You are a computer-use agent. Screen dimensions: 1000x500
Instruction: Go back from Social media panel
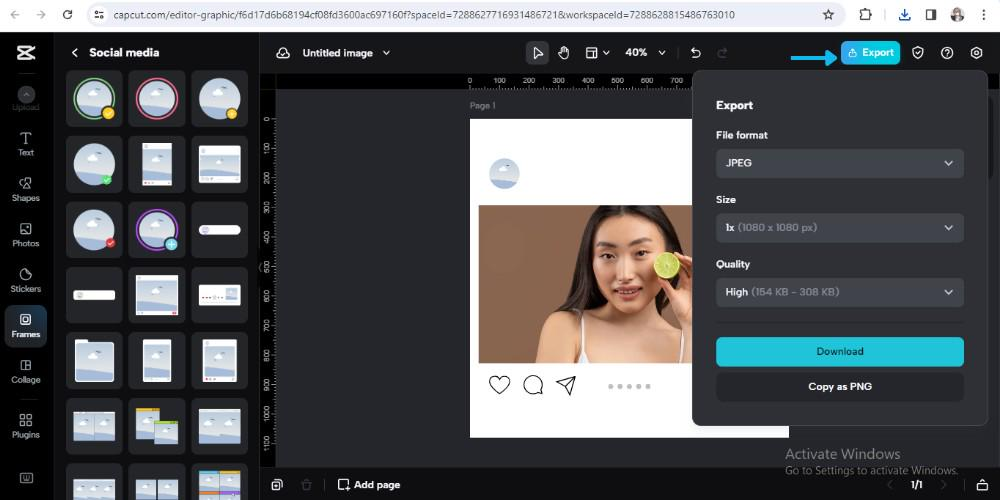[x=75, y=53]
